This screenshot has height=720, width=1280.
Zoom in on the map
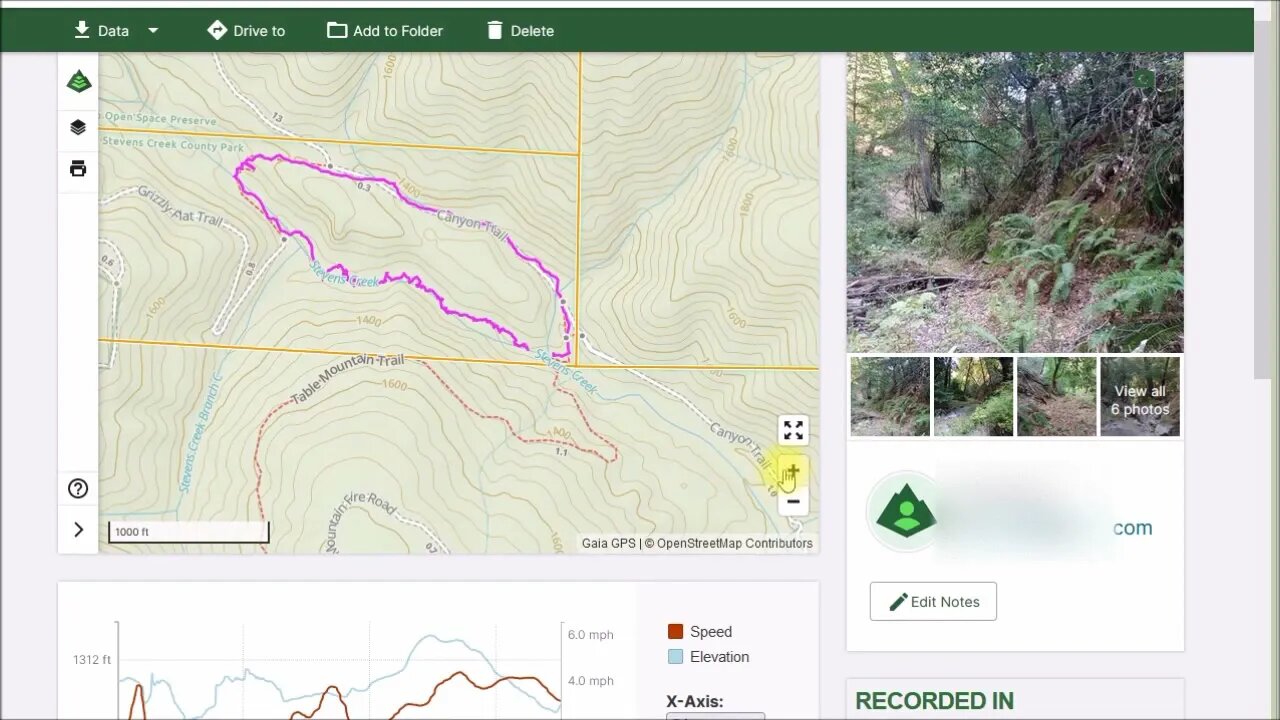coord(793,471)
